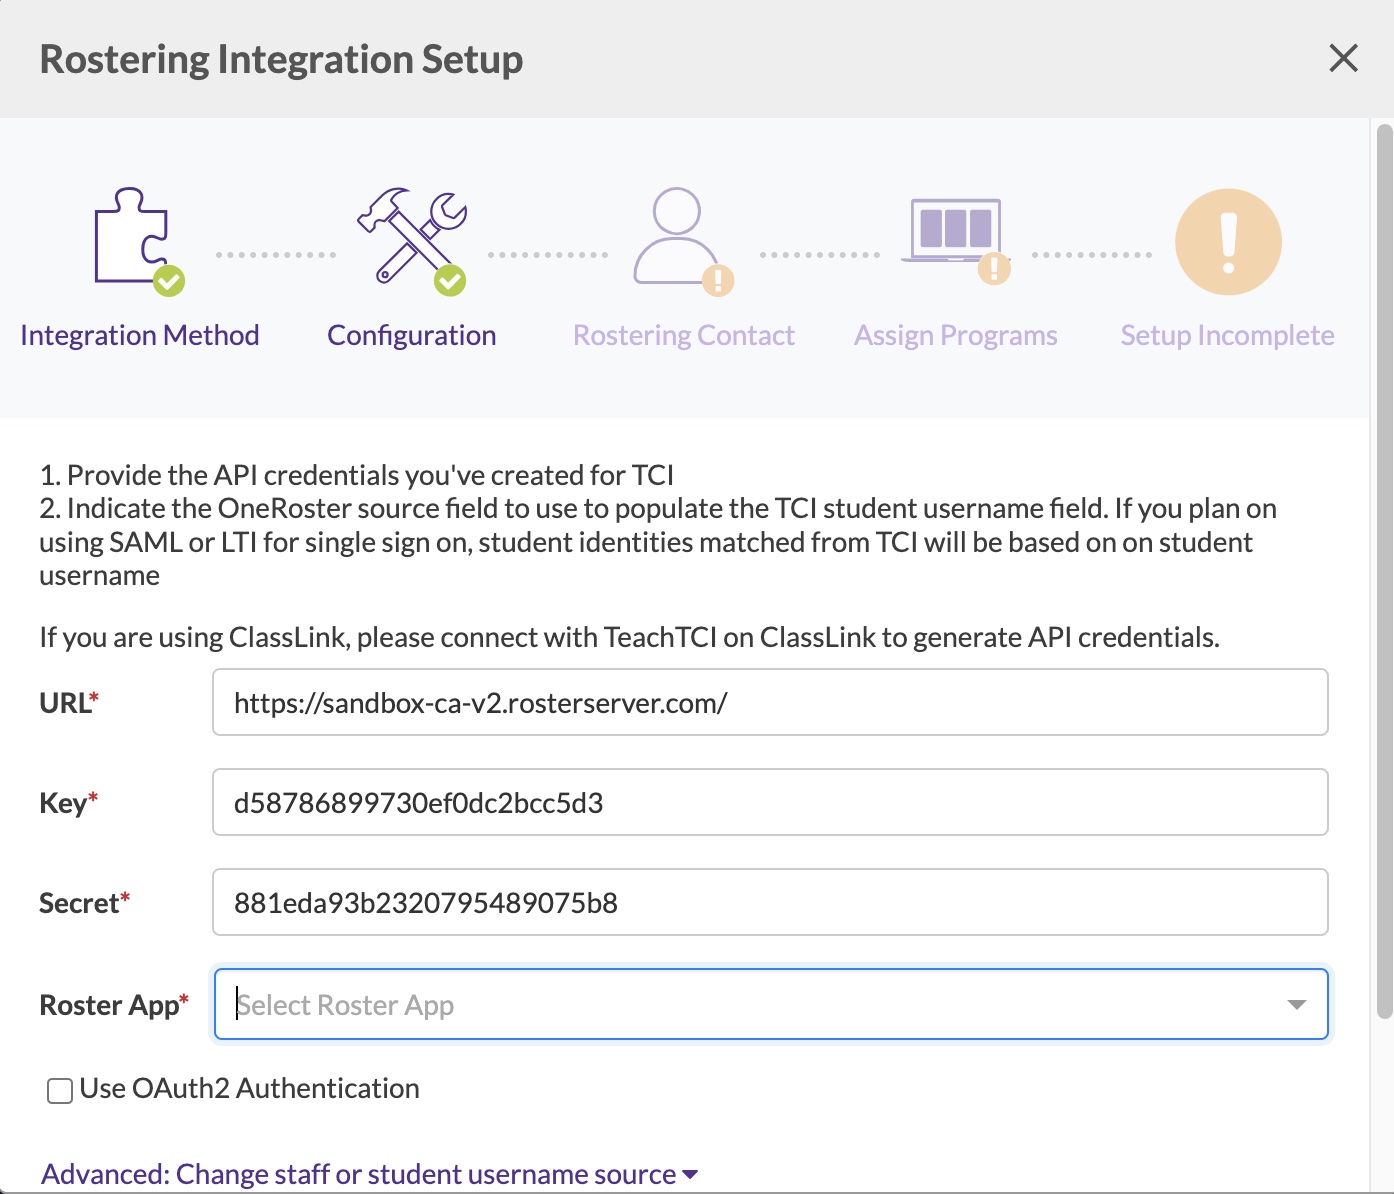
Task: Navigate to the Configuration step
Action: [411, 334]
